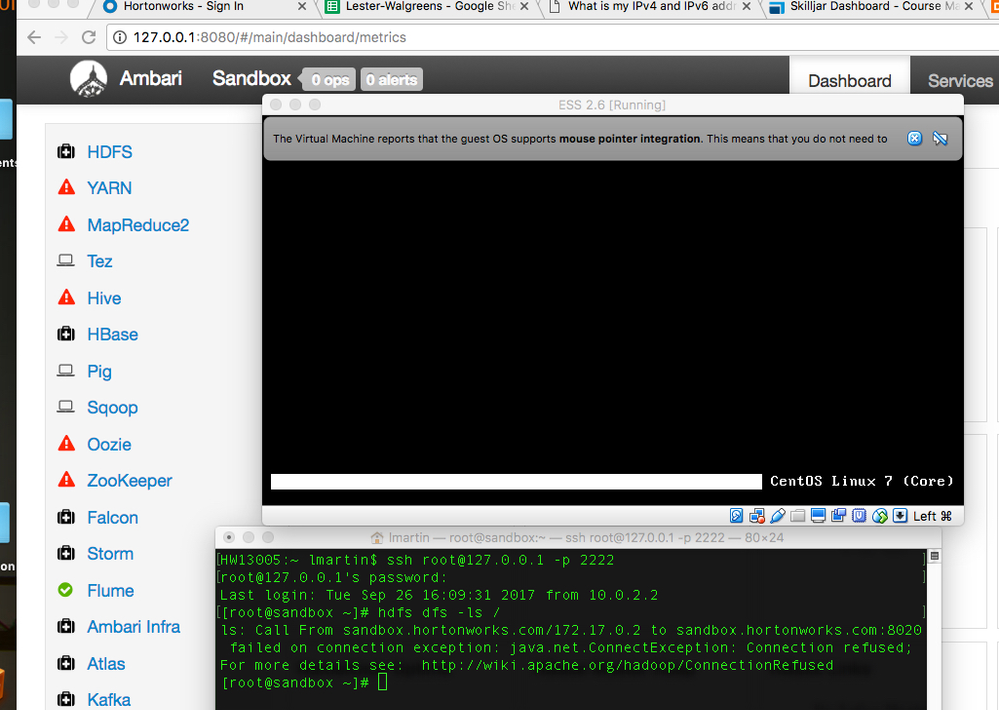Click the site info icon in address bar
Image resolution: width=999 pixels, height=710 pixels.
click(x=119, y=38)
